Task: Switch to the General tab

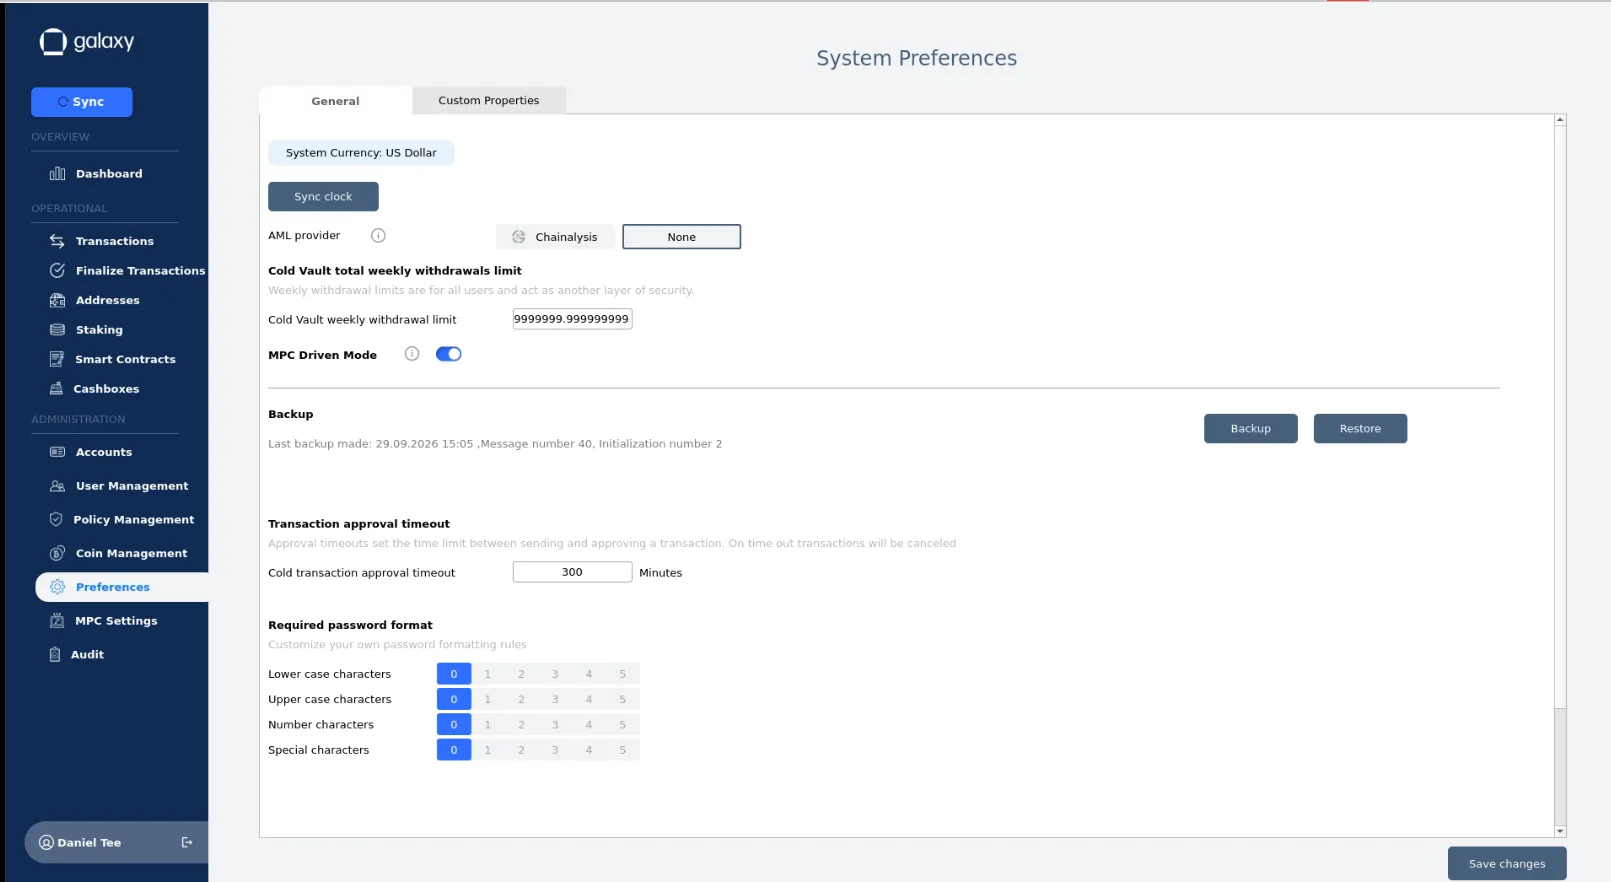Action: click(335, 101)
